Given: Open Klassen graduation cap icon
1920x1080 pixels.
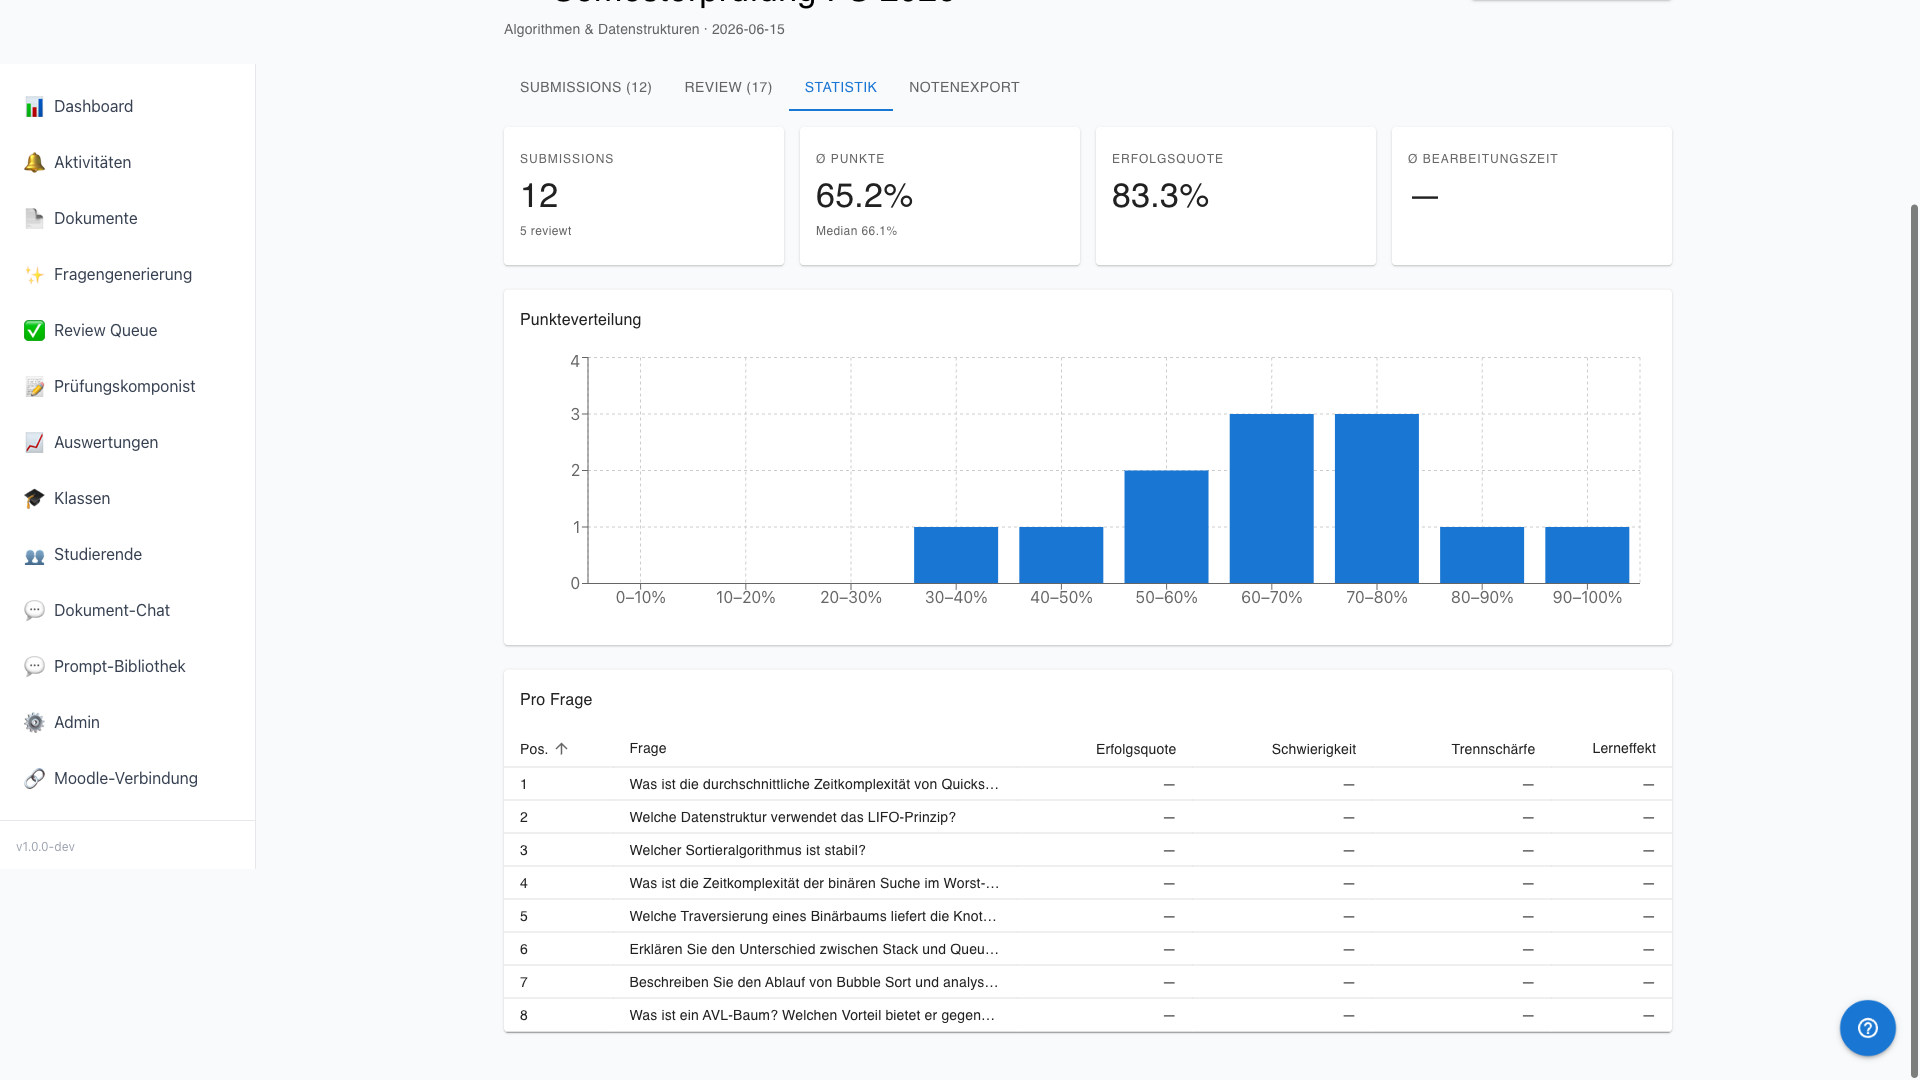Looking at the screenshot, I should (34, 499).
